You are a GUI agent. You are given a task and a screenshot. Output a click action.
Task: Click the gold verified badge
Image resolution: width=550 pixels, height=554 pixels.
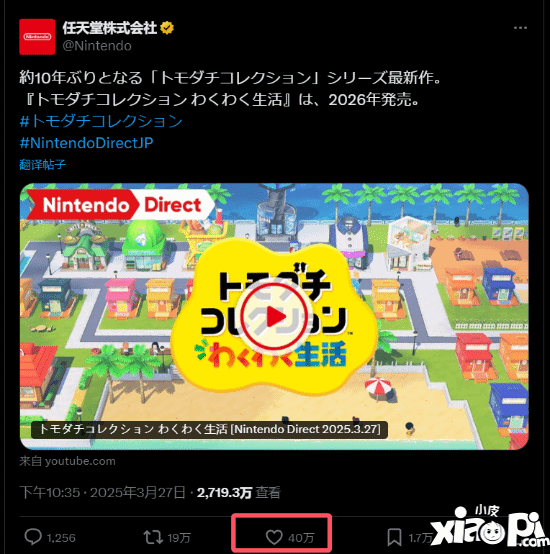click(167, 28)
